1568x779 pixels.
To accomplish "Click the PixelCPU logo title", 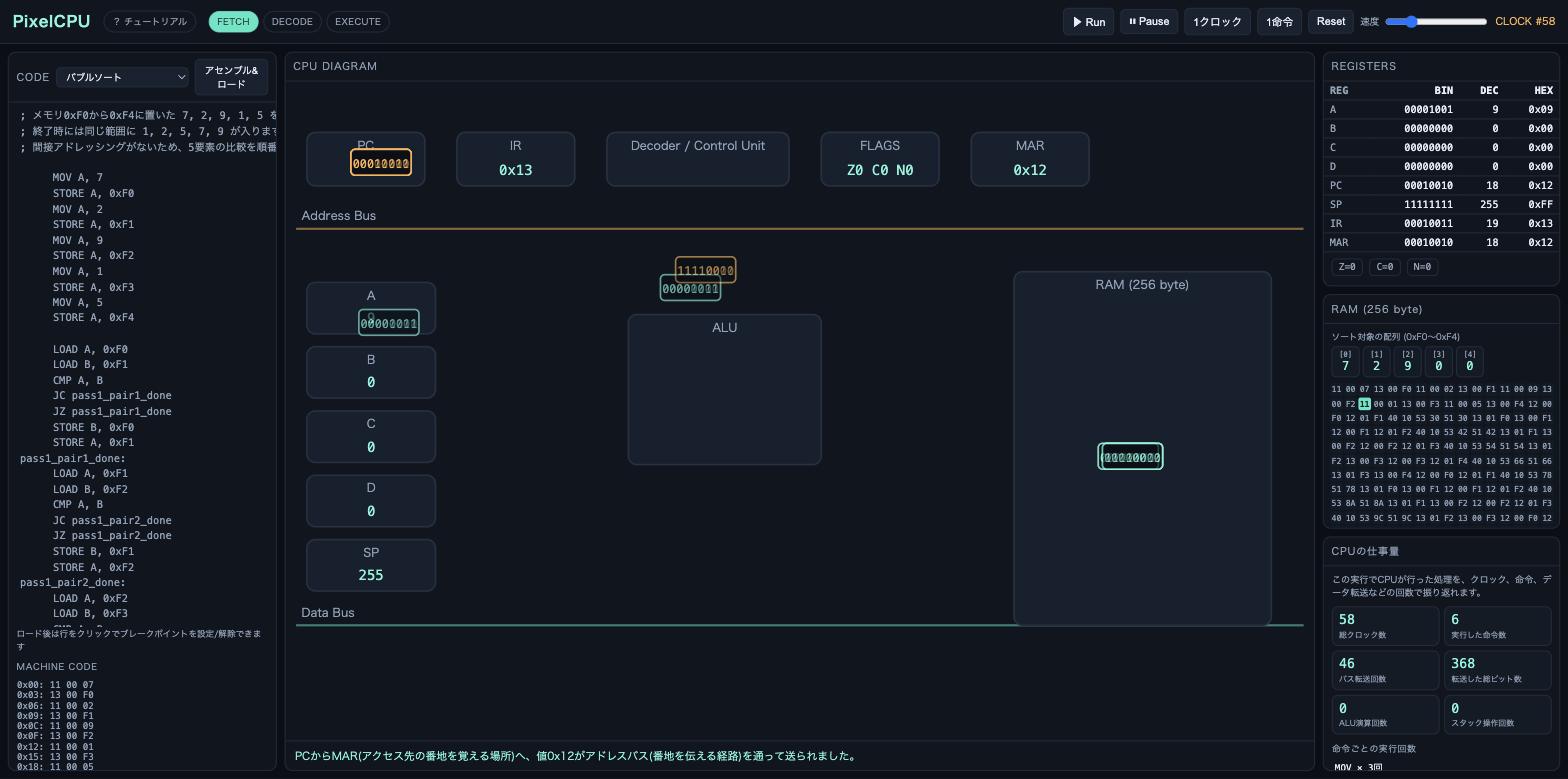I will pos(51,21).
